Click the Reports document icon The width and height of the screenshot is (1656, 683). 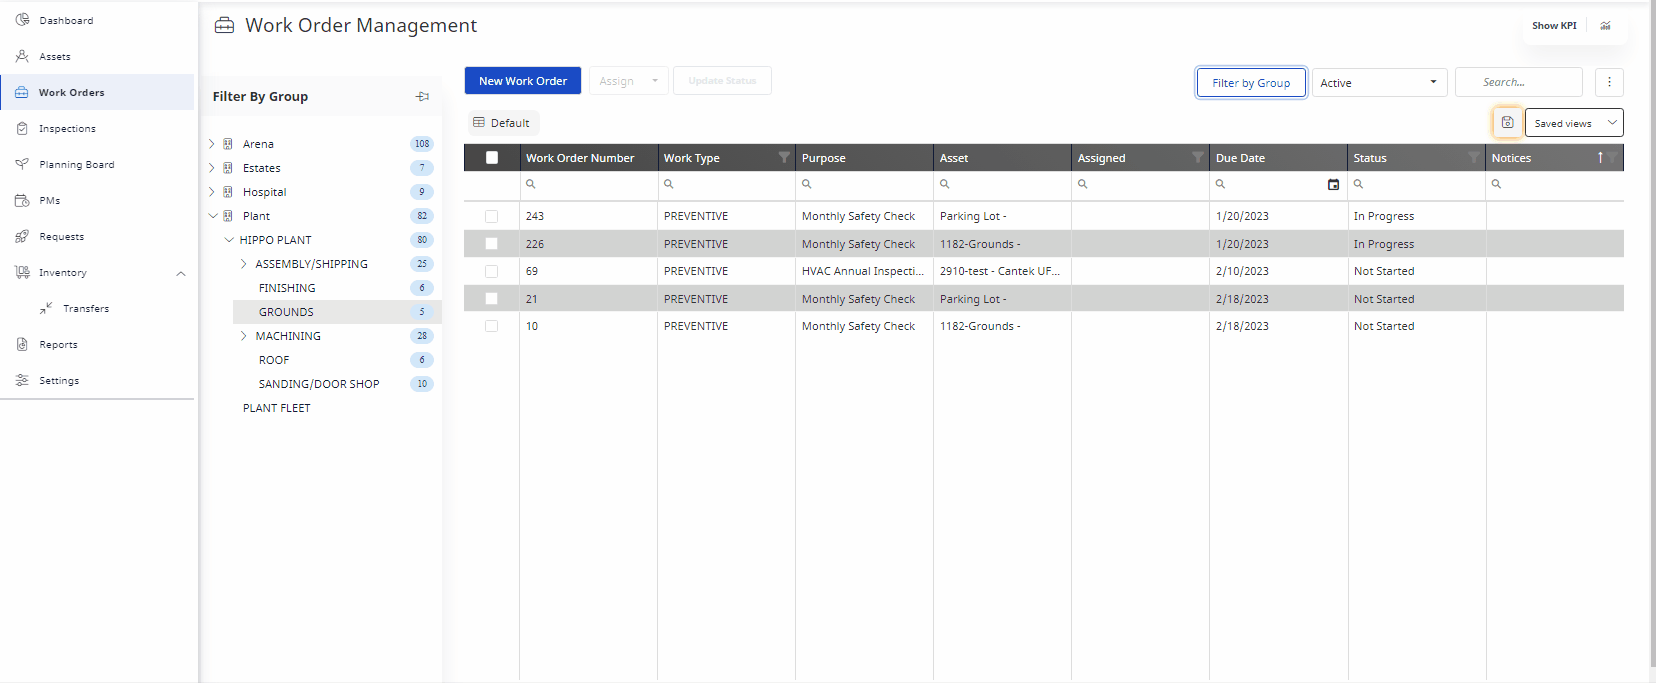22,344
